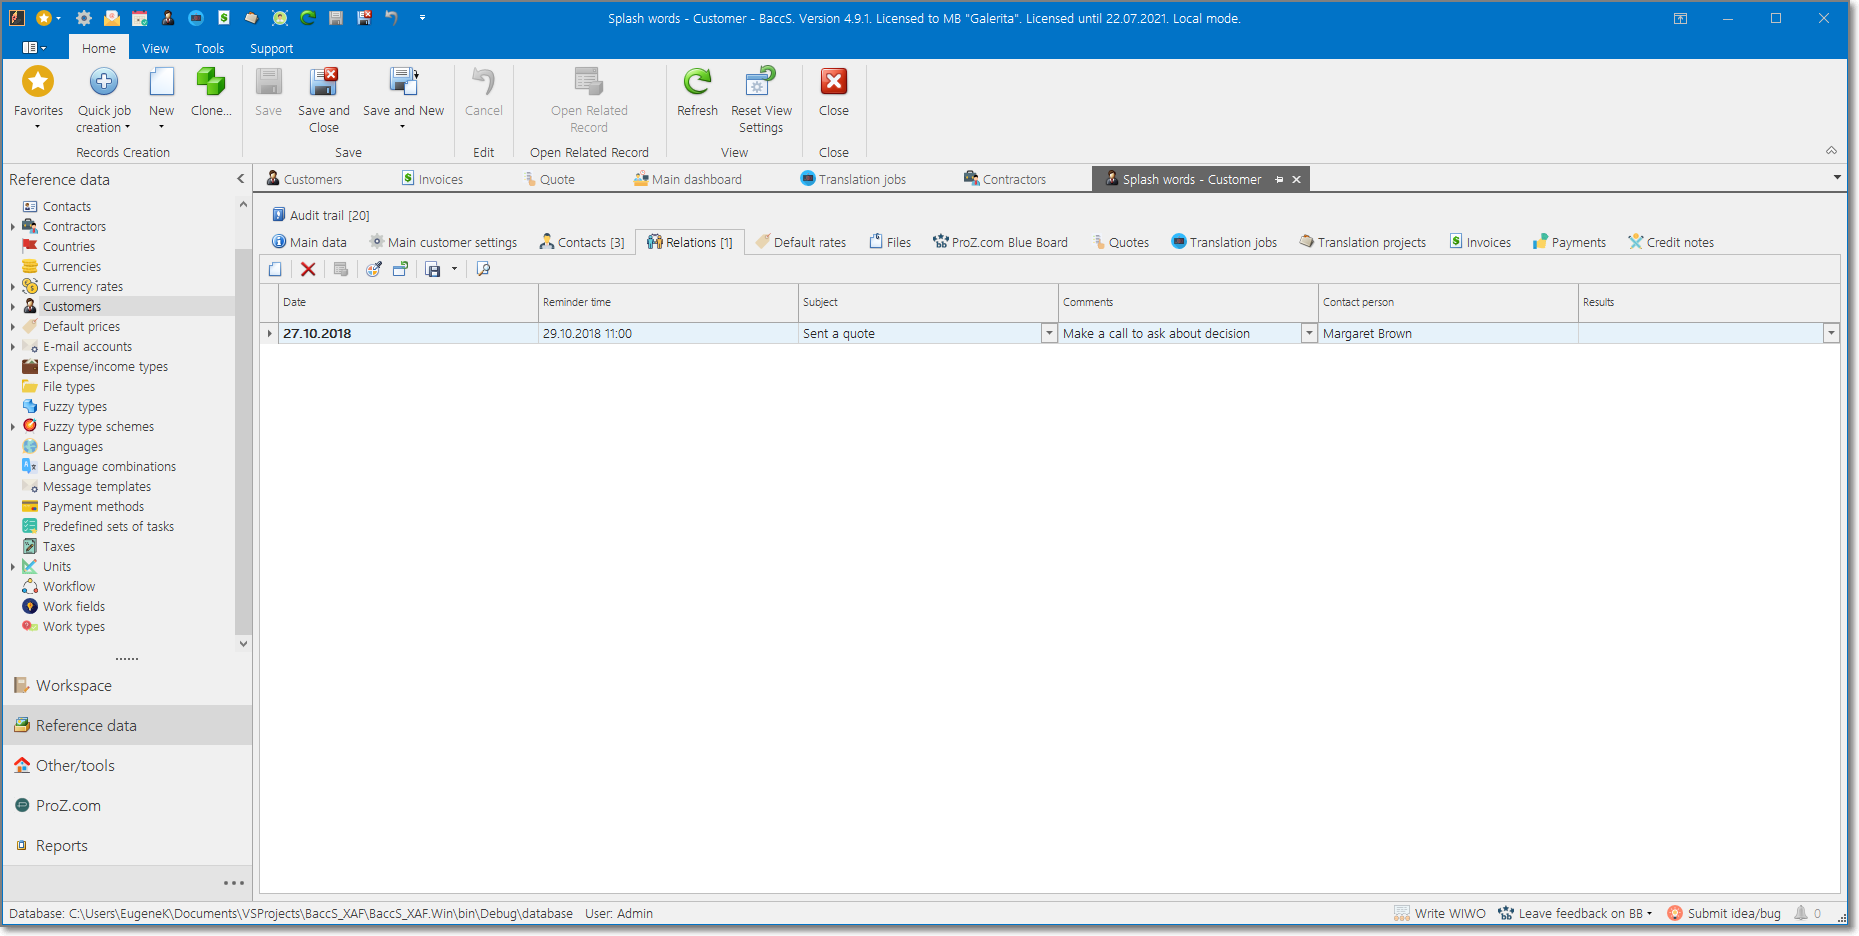Click the red X delete icon in grid toolbar
The width and height of the screenshot is (1859, 936).
tap(308, 269)
